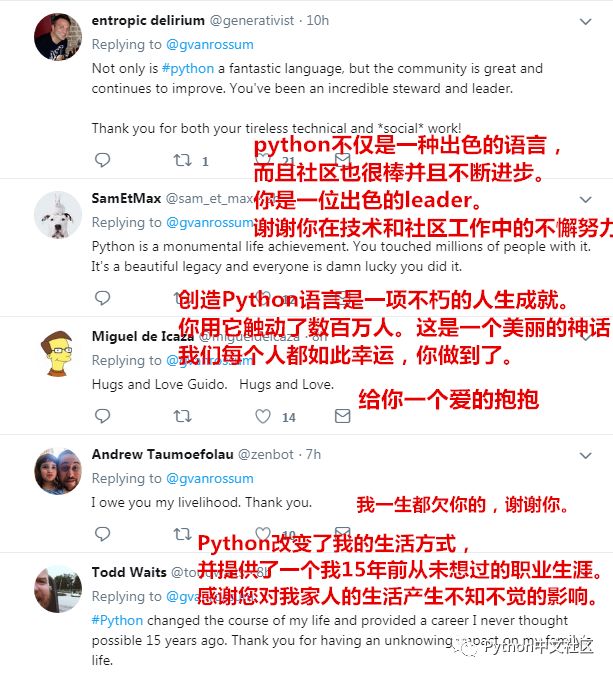This screenshot has height=674, width=613.
Task: Retweet Andrew Taumoefolau's tweet
Action: pos(182,534)
